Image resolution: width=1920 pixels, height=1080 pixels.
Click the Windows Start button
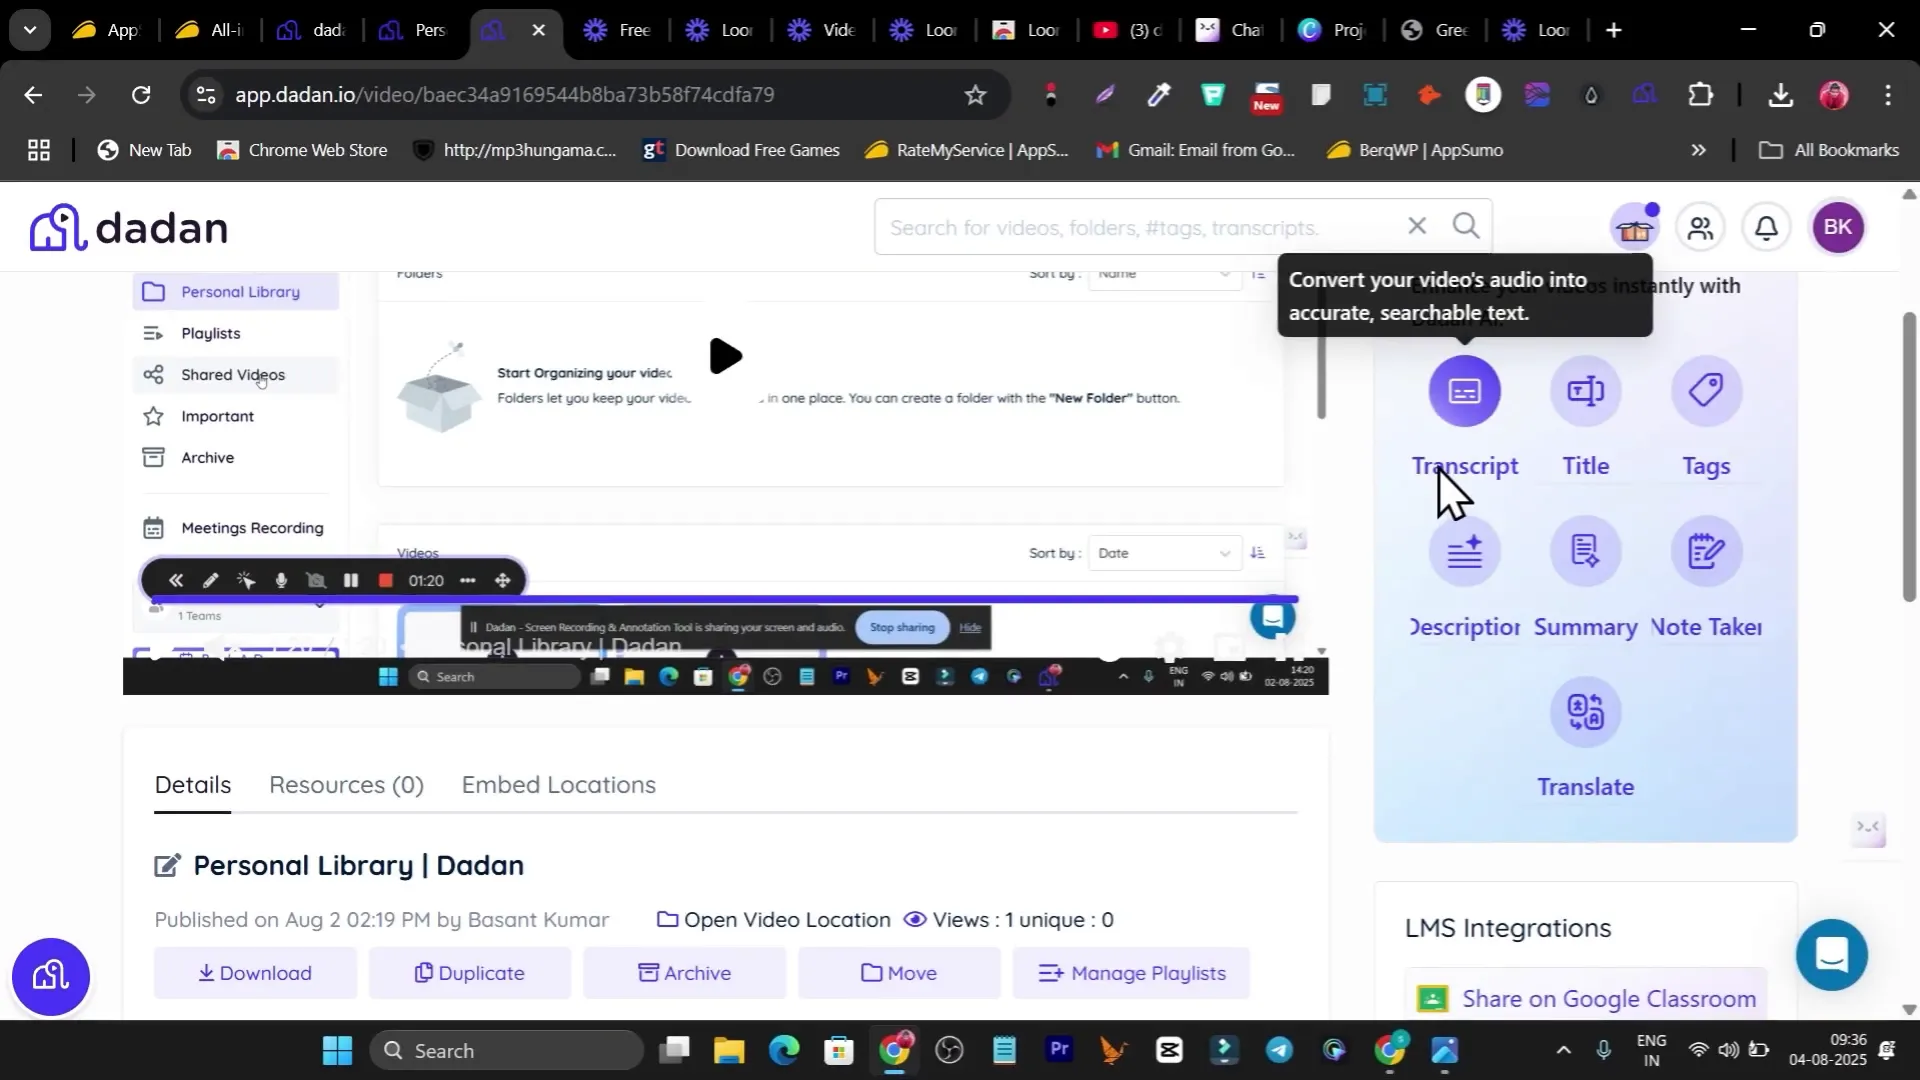(338, 1051)
